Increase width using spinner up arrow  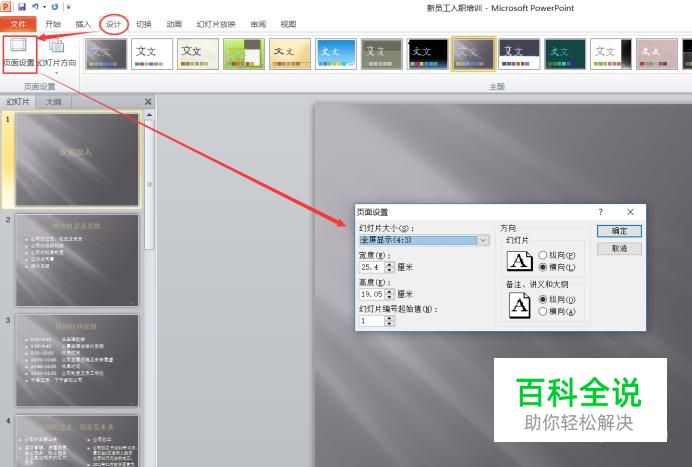coord(389,264)
